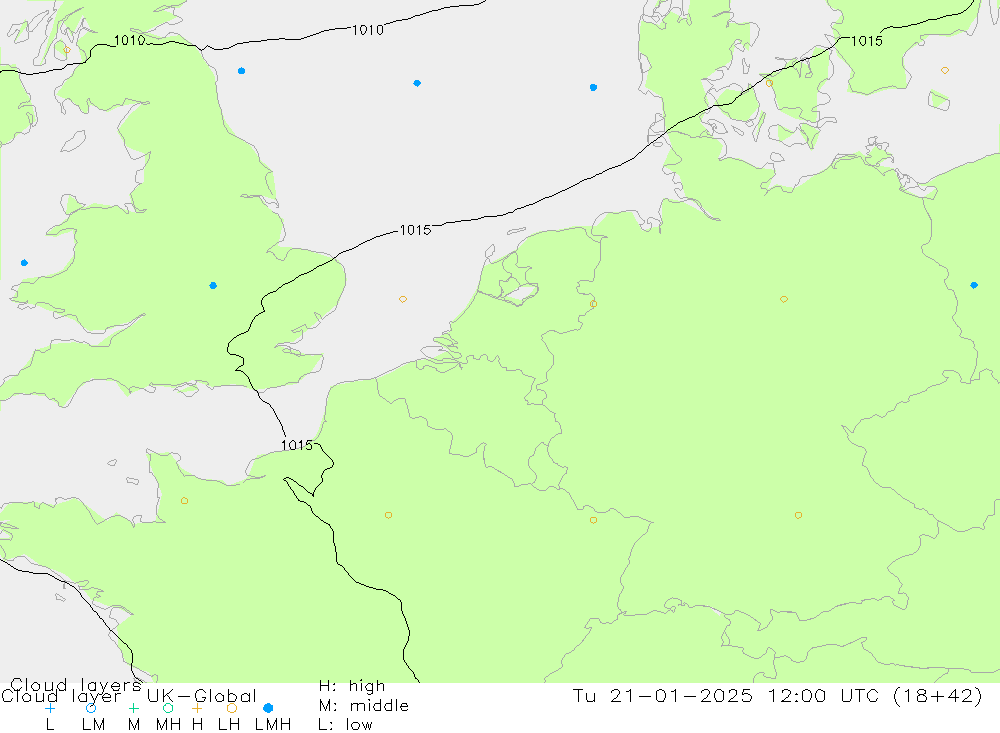This screenshot has width=1000, height=733.
Task: Click the 'H: high' legend text
Action: pyautogui.click(x=352, y=686)
